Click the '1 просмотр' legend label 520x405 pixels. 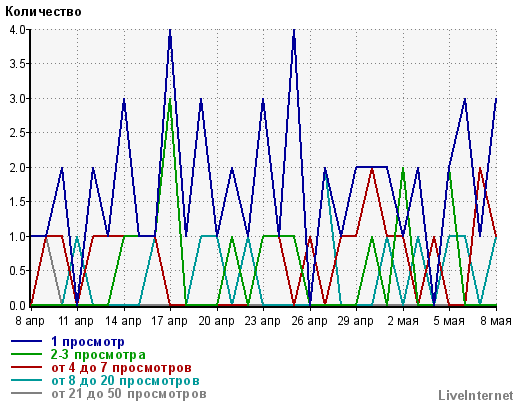[88, 342]
